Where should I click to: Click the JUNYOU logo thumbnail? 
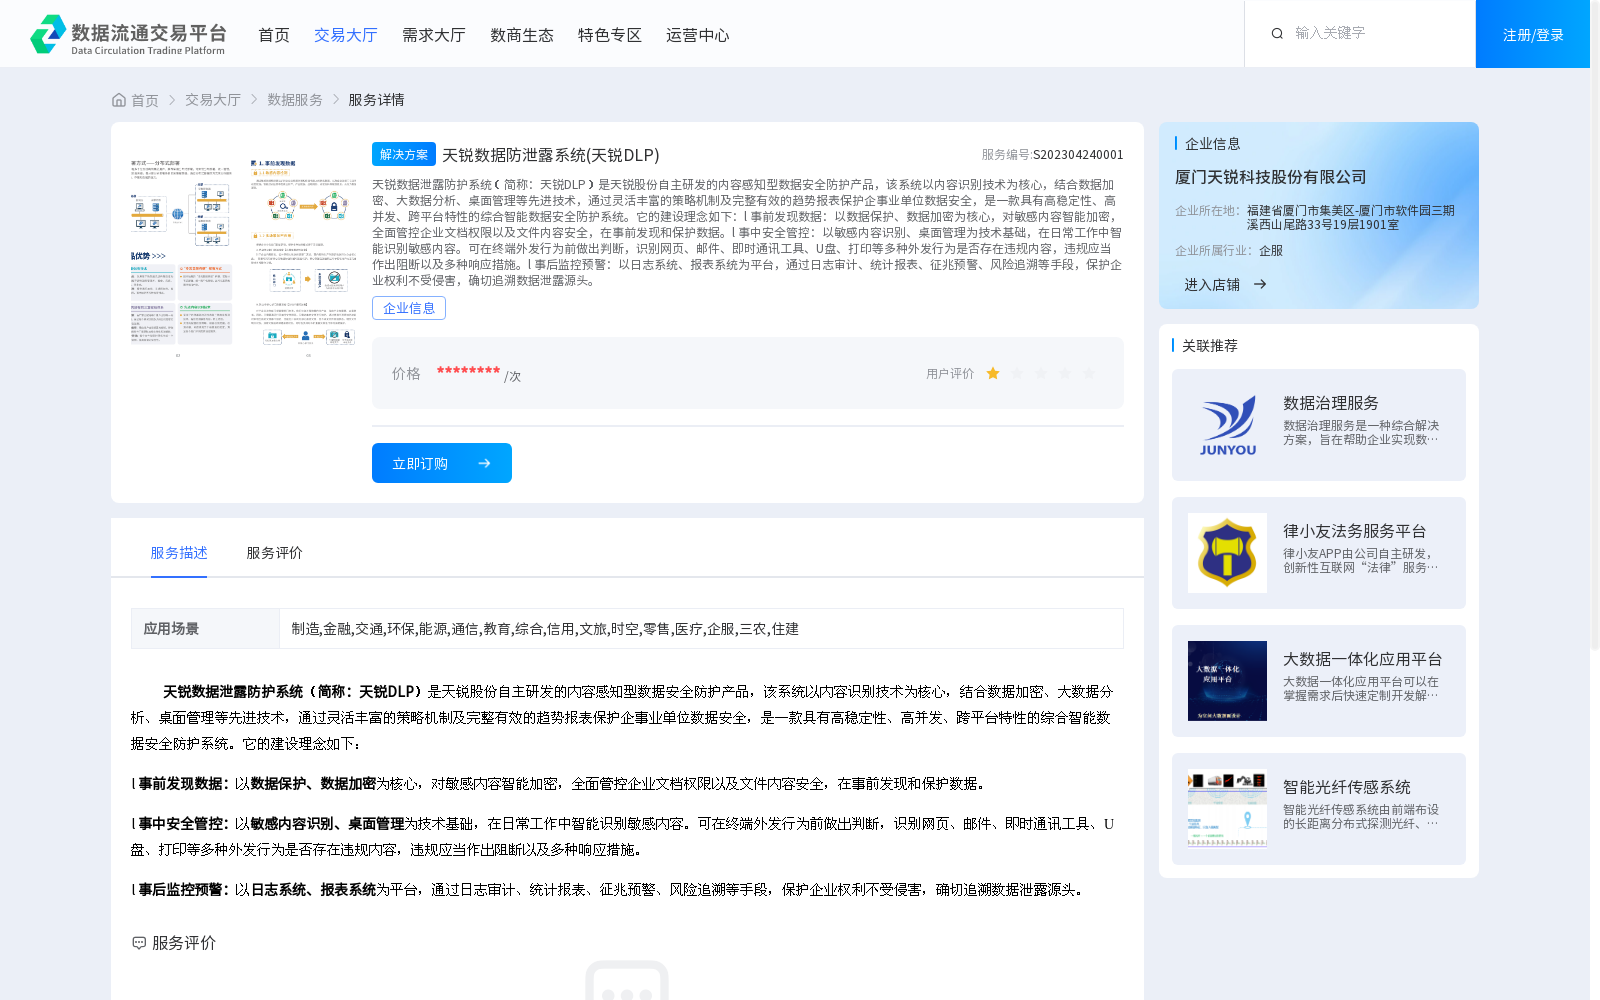coord(1228,425)
